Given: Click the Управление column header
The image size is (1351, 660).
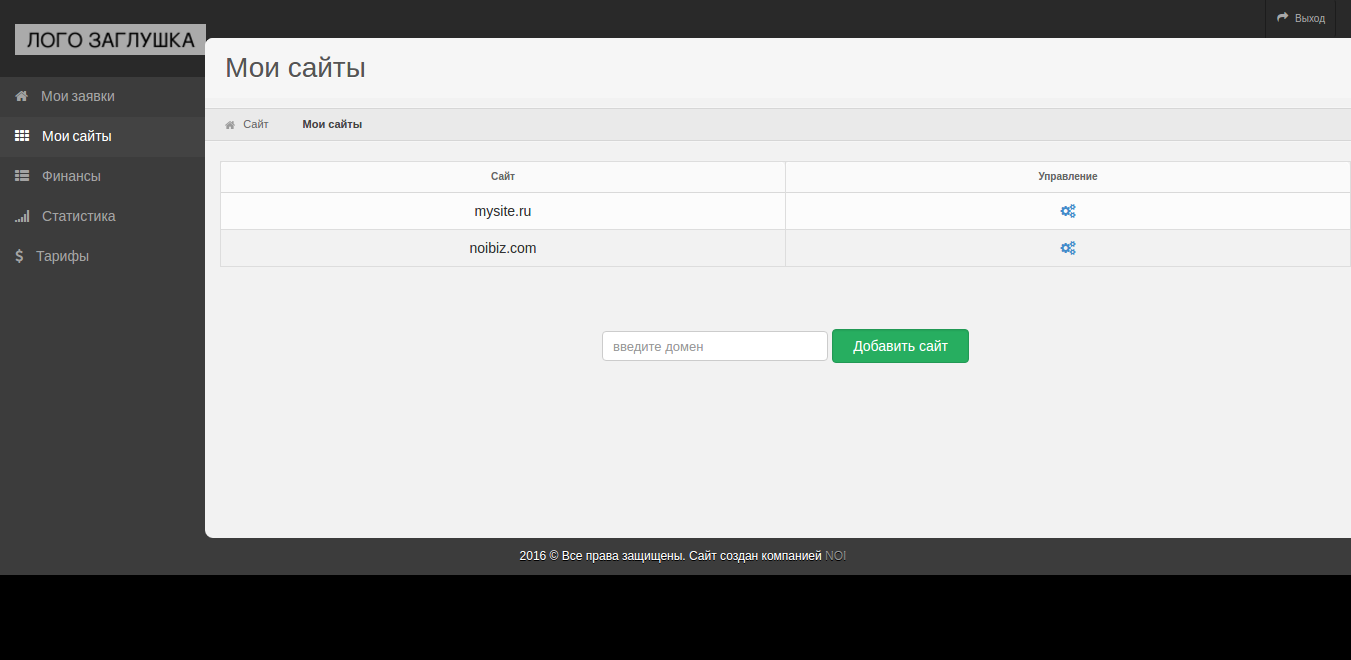Looking at the screenshot, I should pos(1068,176).
